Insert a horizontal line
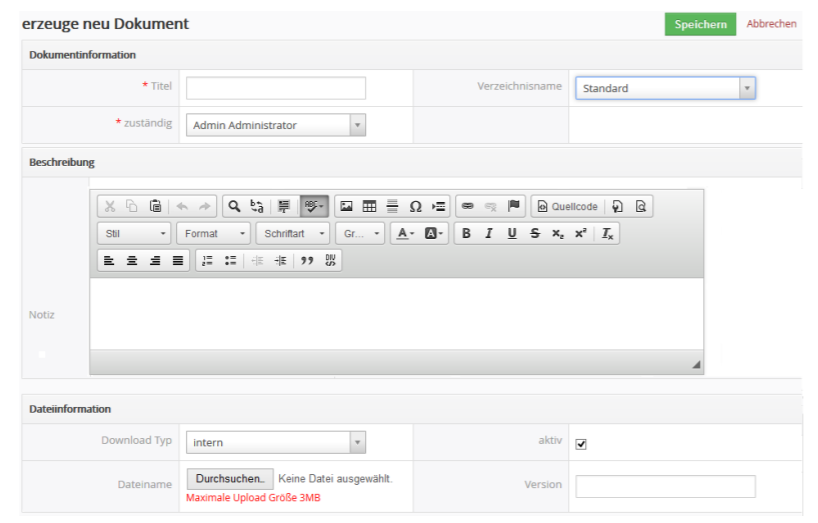The height and width of the screenshot is (523, 818). (x=392, y=206)
